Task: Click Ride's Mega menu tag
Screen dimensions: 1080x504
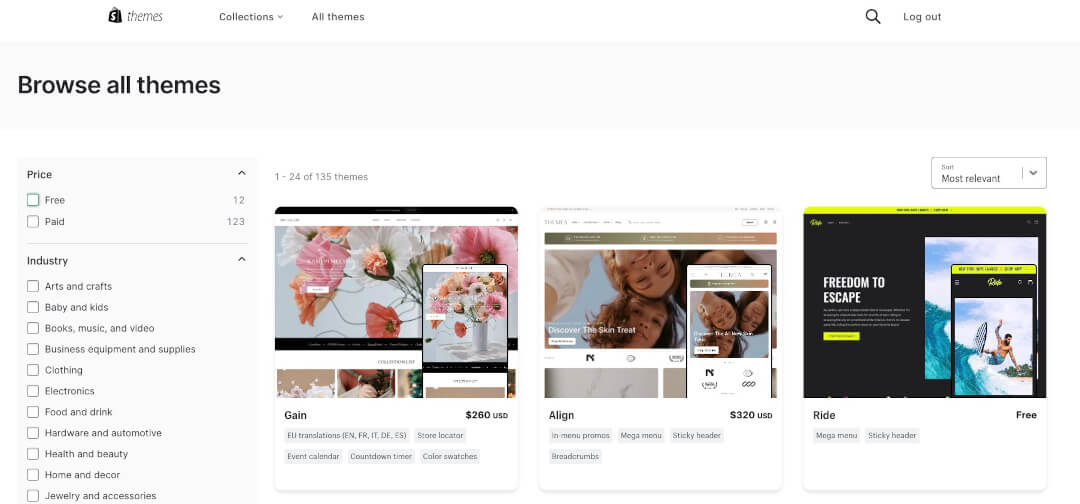Action: point(837,435)
